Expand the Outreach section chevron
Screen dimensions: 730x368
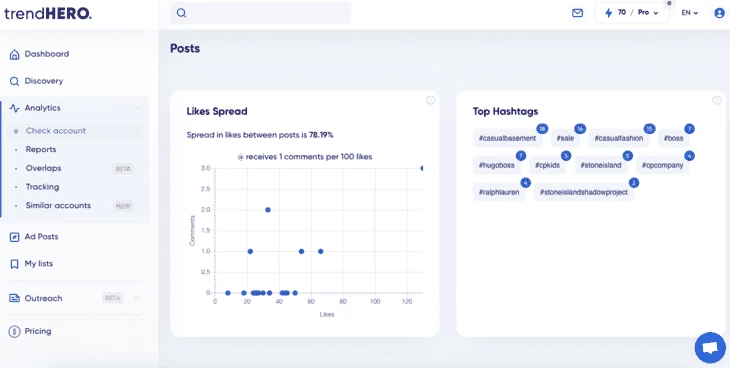(x=137, y=299)
